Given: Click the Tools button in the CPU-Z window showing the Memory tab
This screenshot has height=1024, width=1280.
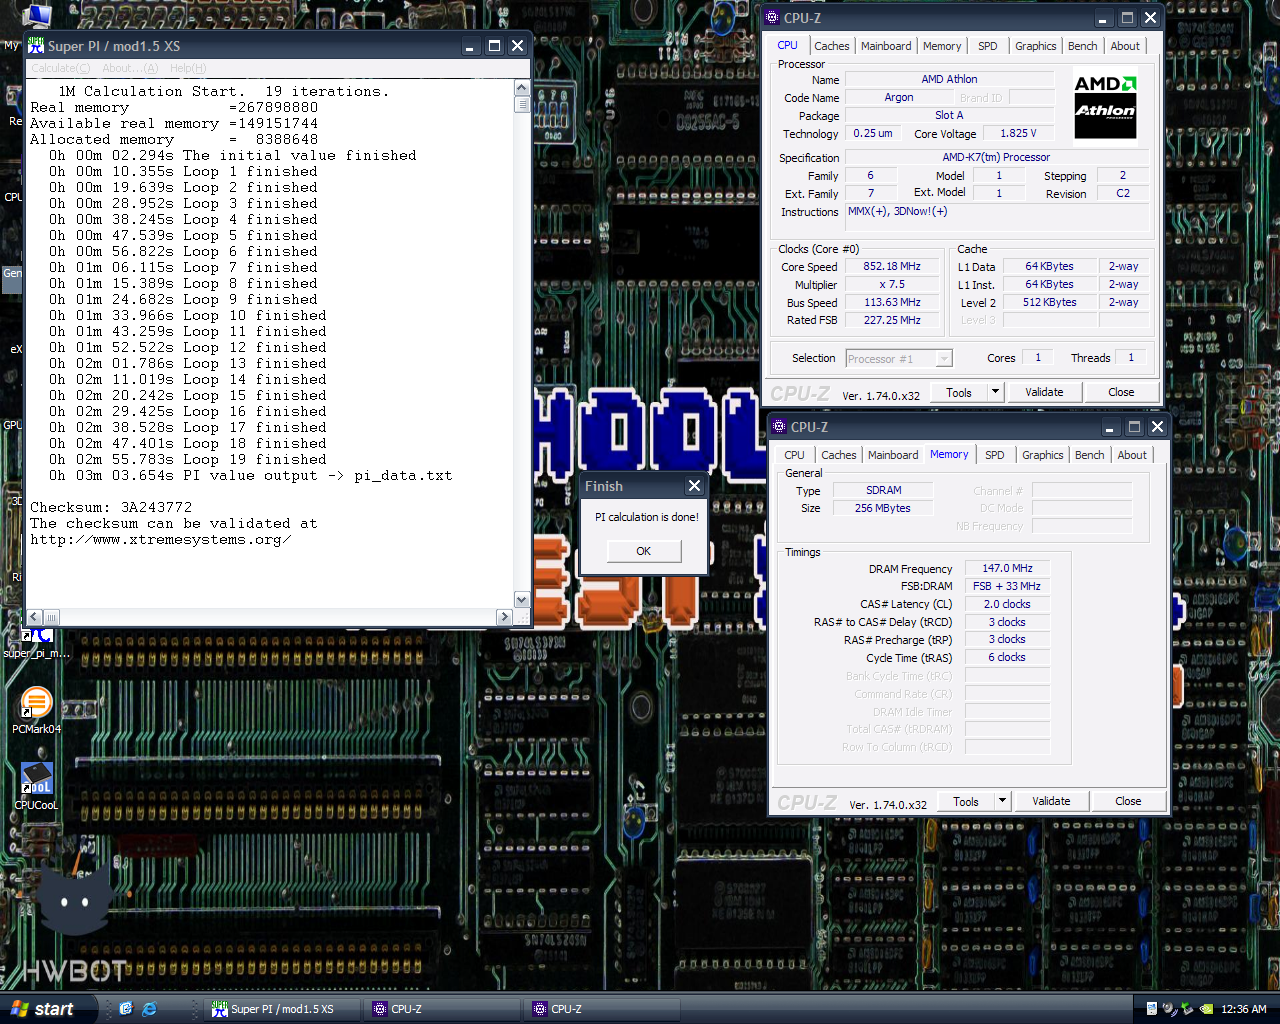Looking at the screenshot, I should click(x=966, y=801).
